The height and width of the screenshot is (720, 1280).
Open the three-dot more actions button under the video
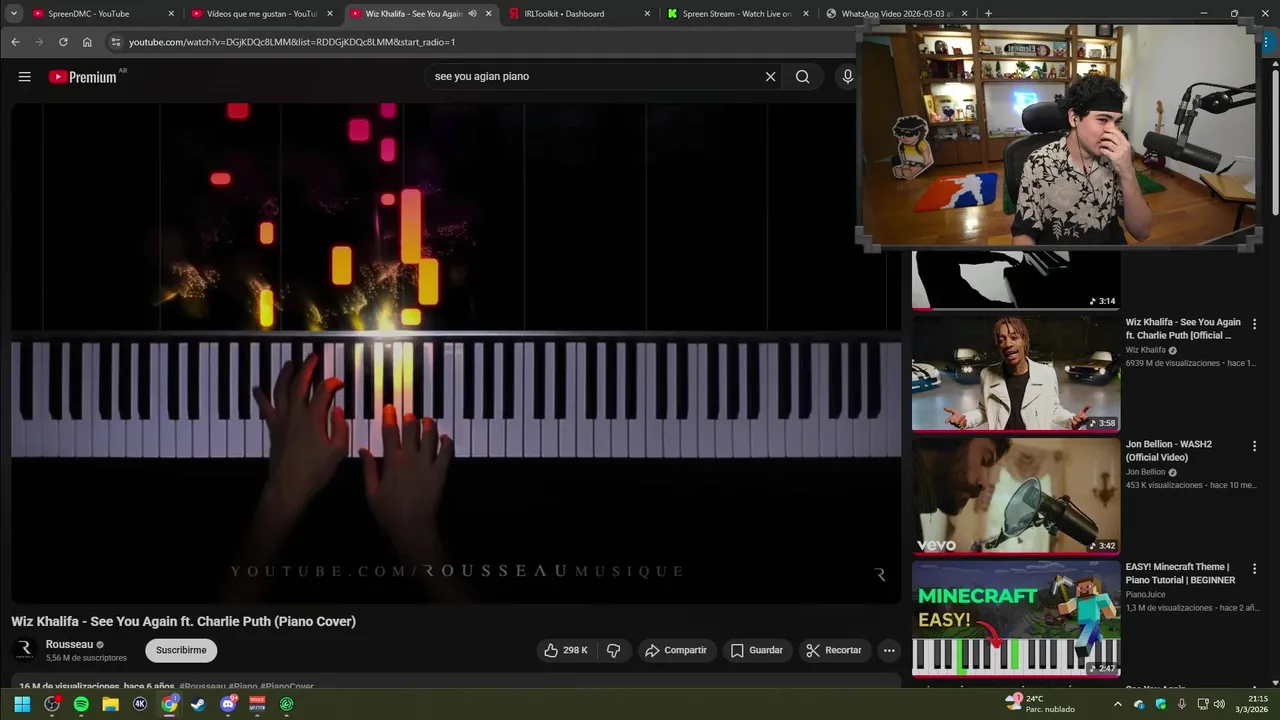click(x=889, y=650)
